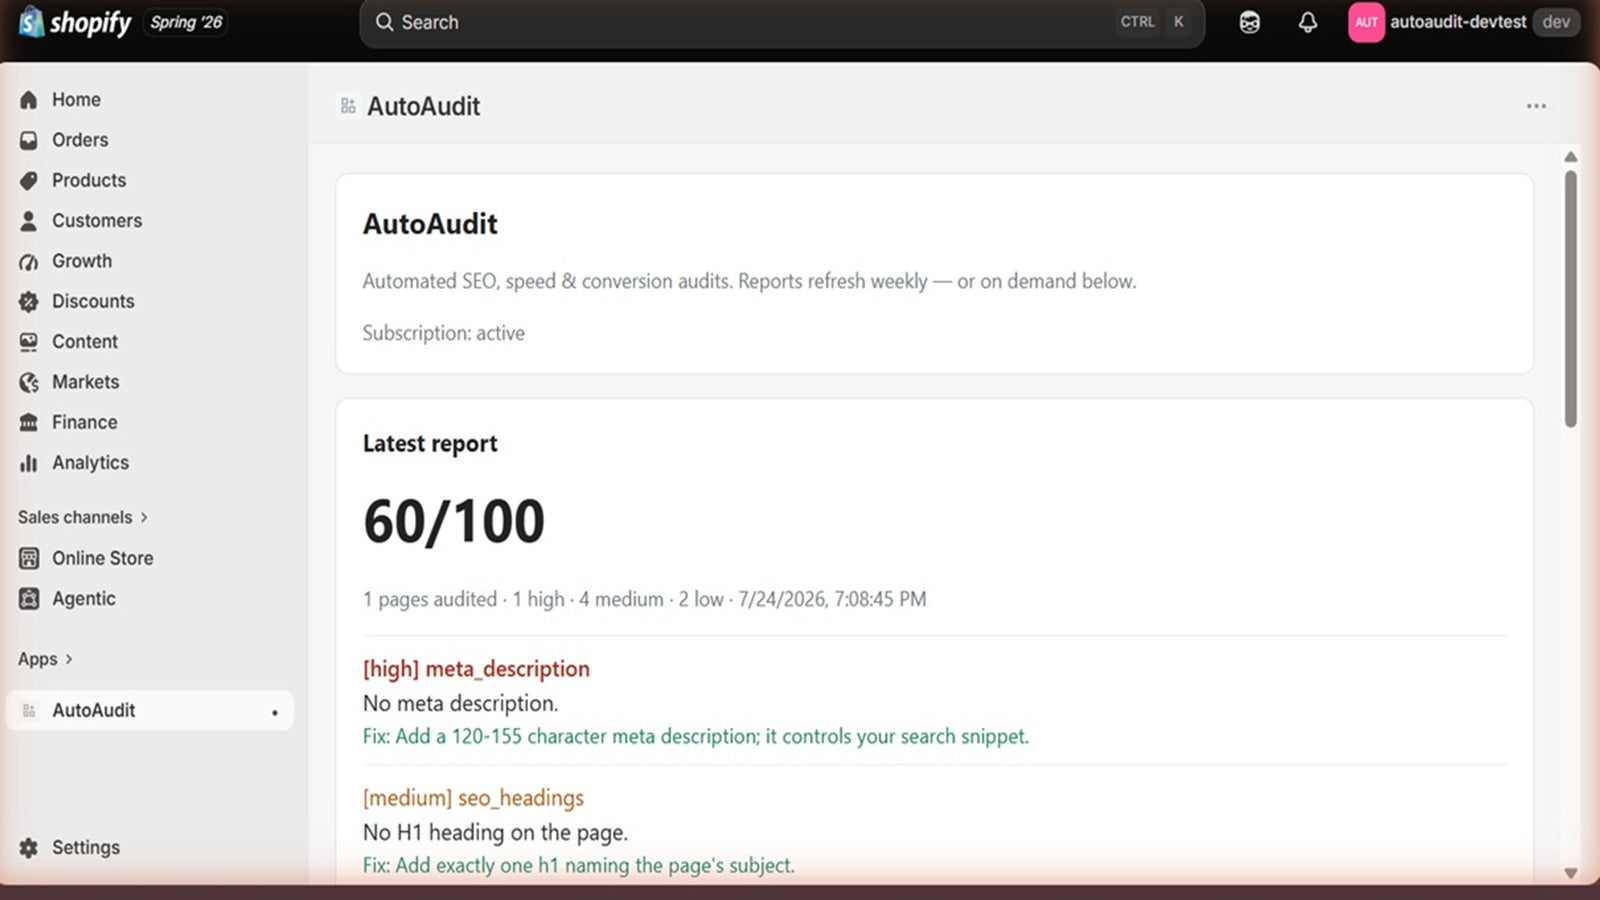Click the 60/100 audit score

point(454,522)
